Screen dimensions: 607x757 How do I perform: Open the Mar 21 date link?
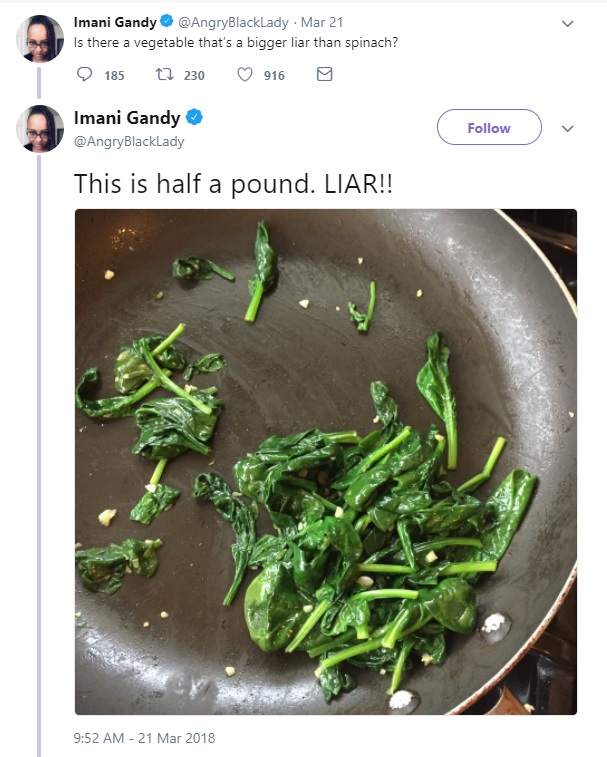(x=322, y=22)
